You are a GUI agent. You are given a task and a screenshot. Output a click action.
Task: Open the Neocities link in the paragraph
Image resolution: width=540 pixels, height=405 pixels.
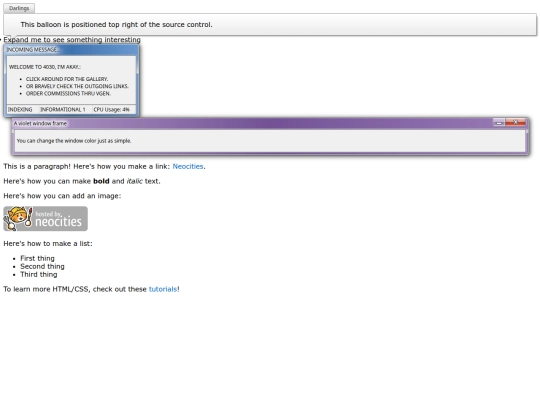coord(188,166)
